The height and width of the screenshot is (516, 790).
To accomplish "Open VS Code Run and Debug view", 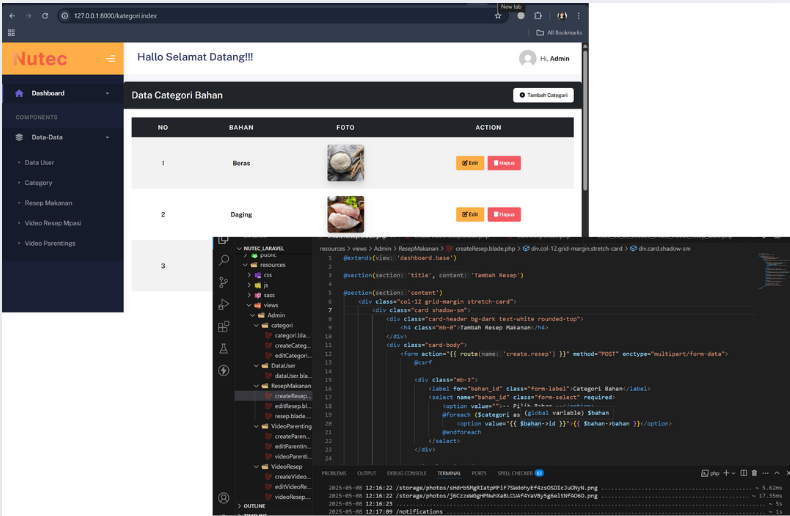I will pyautogui.click(x=224, y=304).
